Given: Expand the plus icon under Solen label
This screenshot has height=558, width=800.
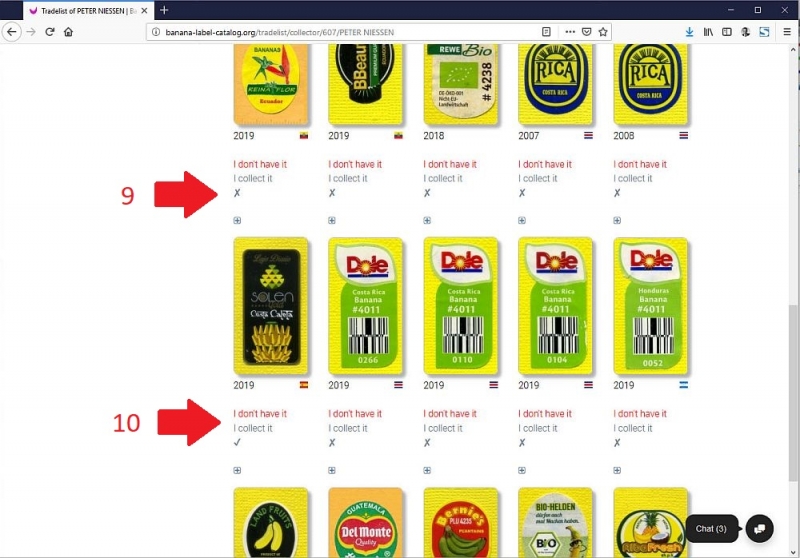Looking at the screenshot, I should (x=237, y=470).
